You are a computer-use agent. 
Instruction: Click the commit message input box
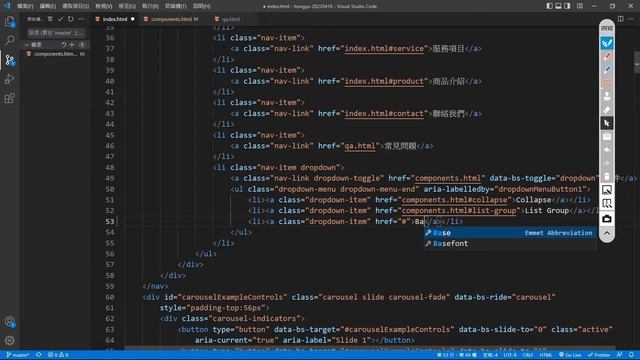click(x=56, y=33)
